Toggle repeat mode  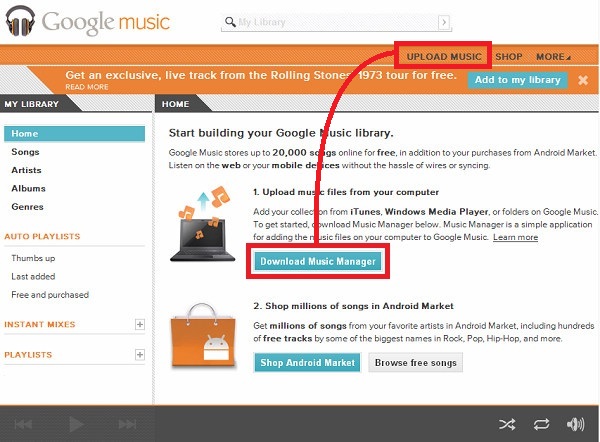(541, 424)
